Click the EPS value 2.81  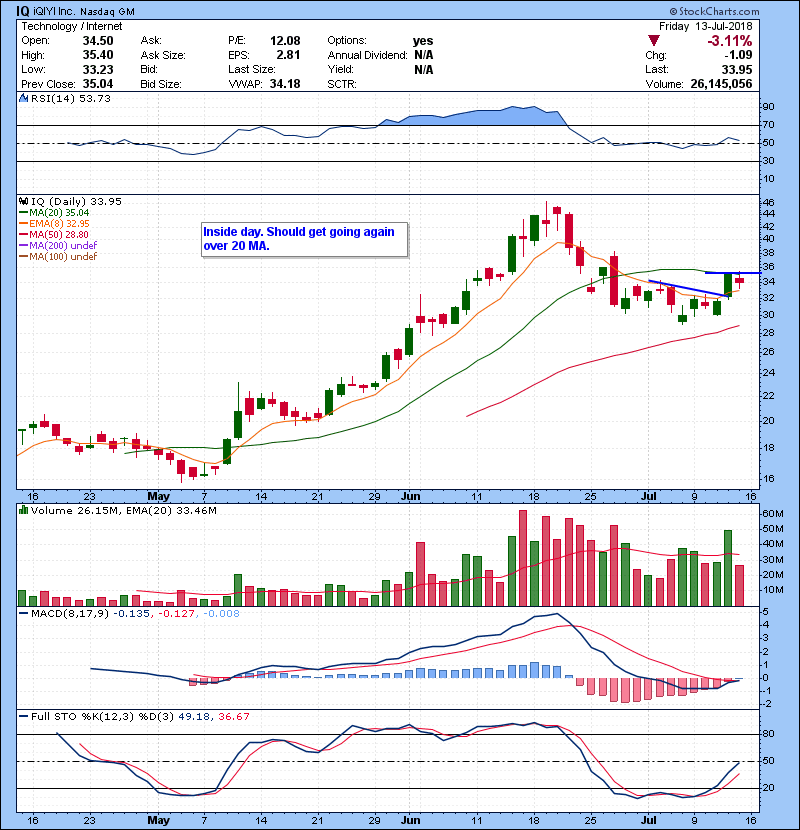(x=288, y=55)
